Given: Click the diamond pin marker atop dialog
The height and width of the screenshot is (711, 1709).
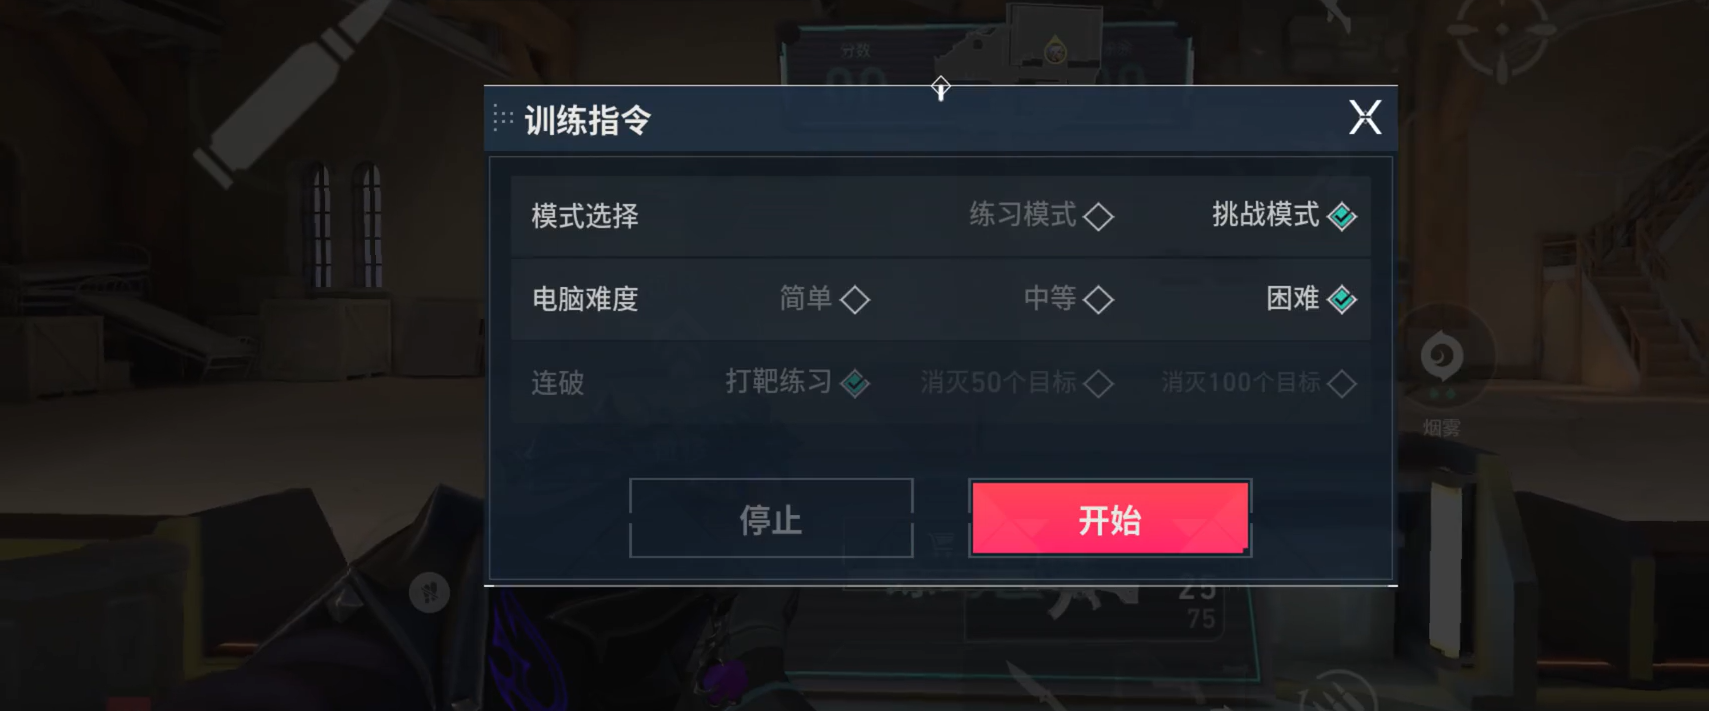Looking at the screenshot, I should click(x=940, y=88).
